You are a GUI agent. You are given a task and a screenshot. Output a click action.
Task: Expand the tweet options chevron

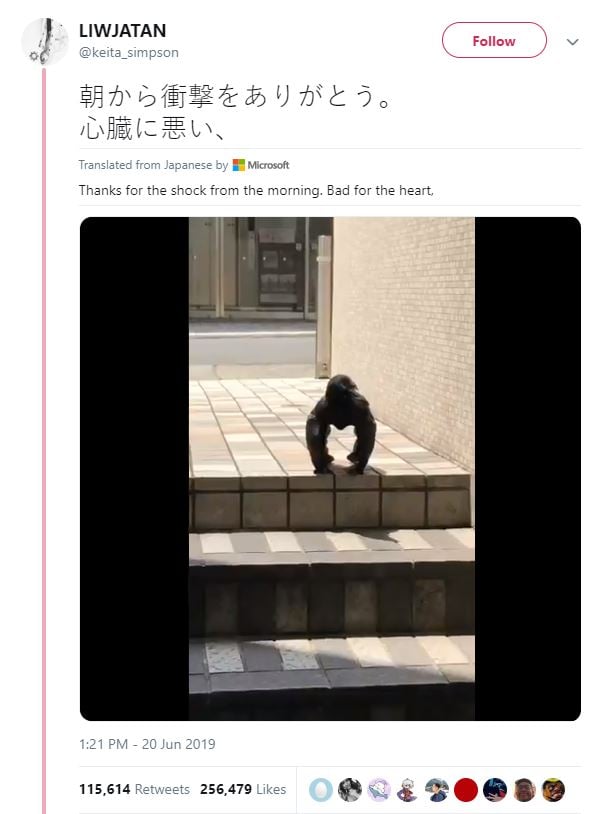coord(572,42)
